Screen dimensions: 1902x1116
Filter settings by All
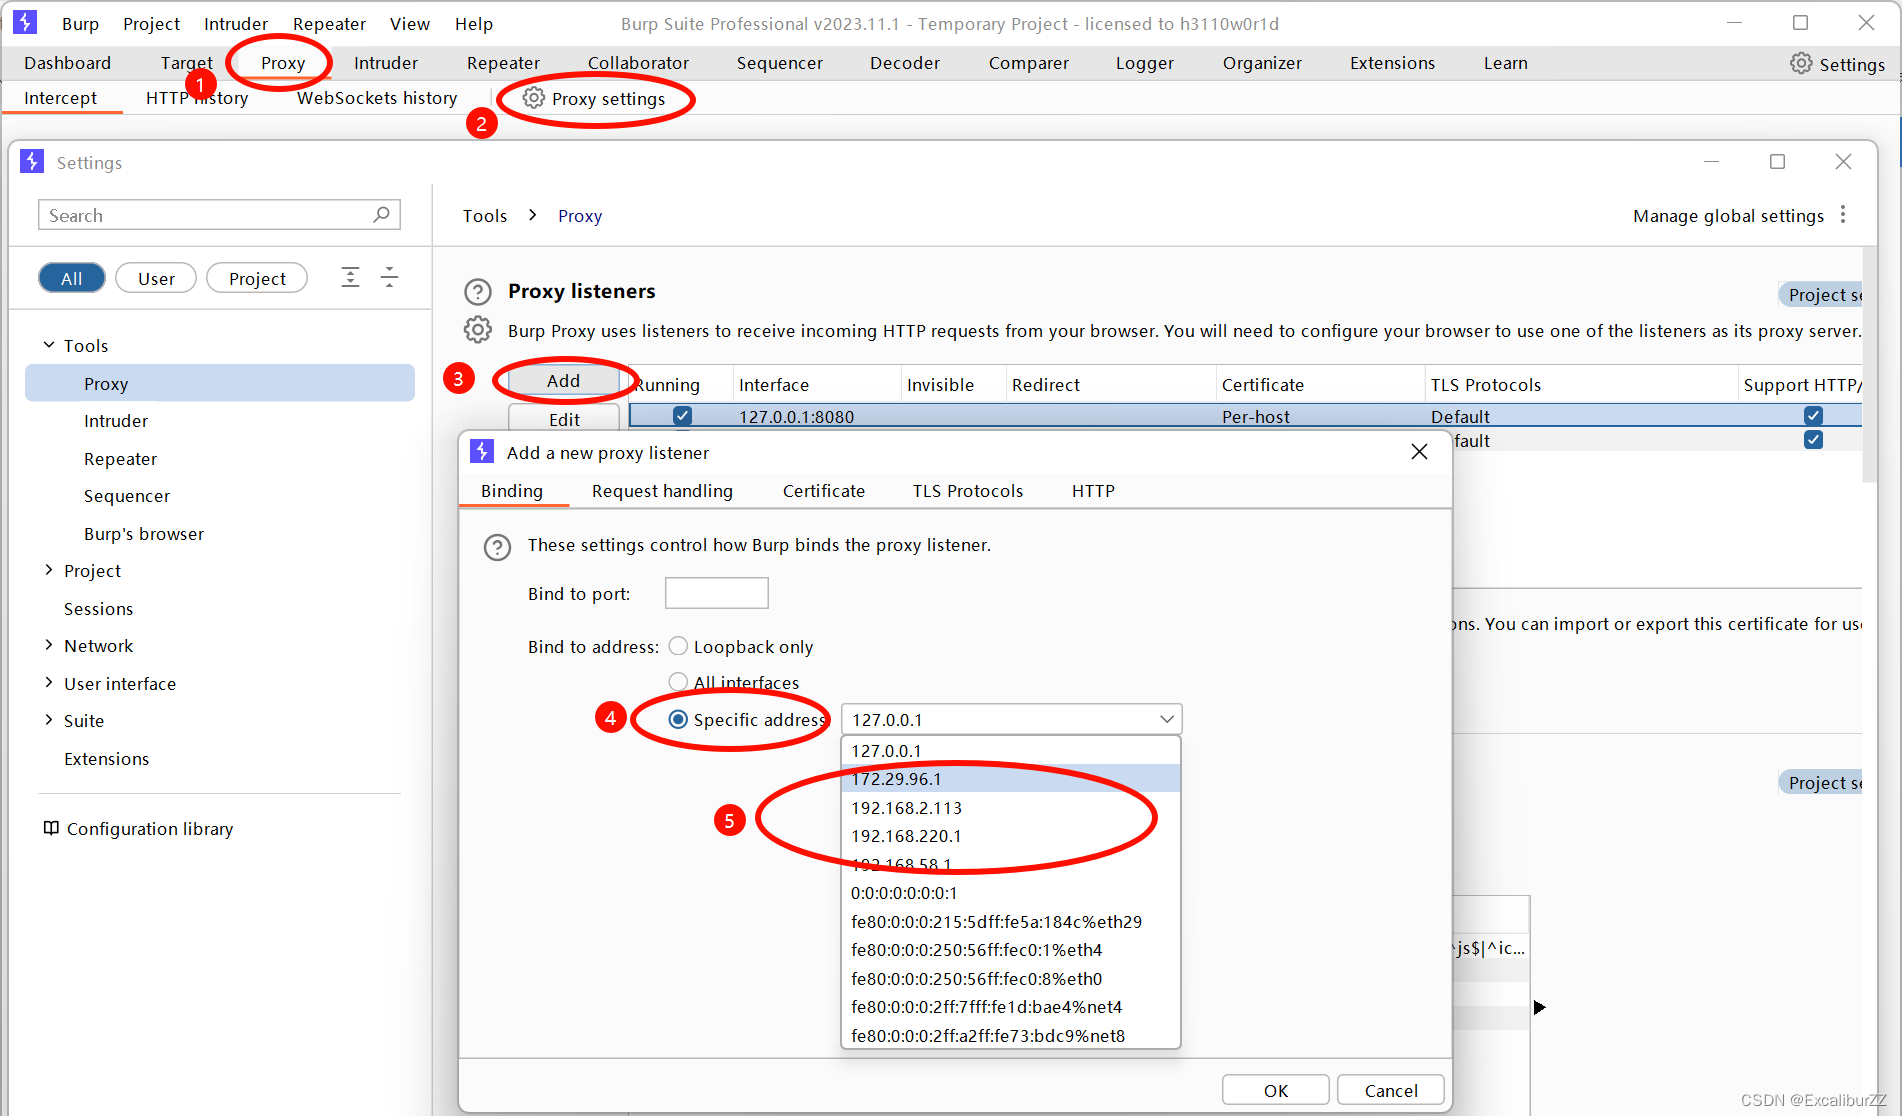(72, 278)
